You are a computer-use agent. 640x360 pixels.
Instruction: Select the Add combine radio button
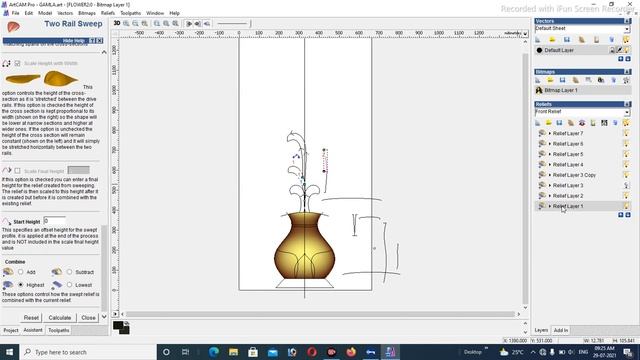point(20,272)
